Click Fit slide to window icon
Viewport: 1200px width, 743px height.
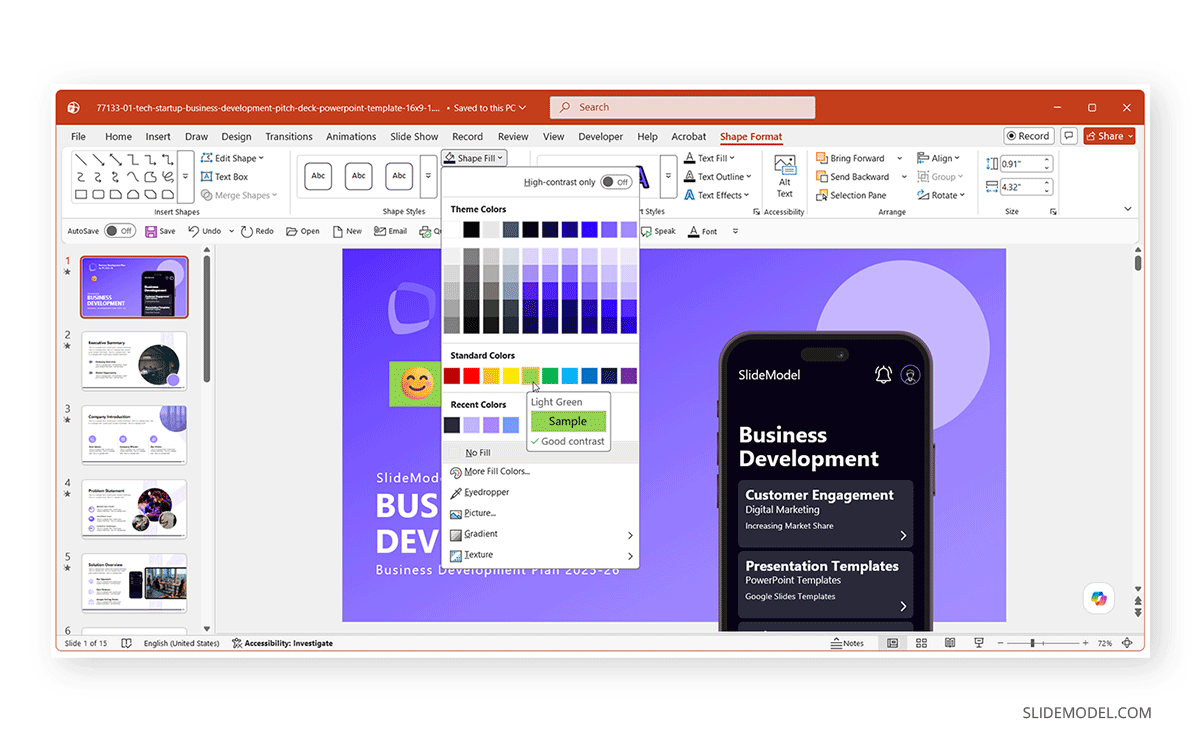tap(1127, 643)
